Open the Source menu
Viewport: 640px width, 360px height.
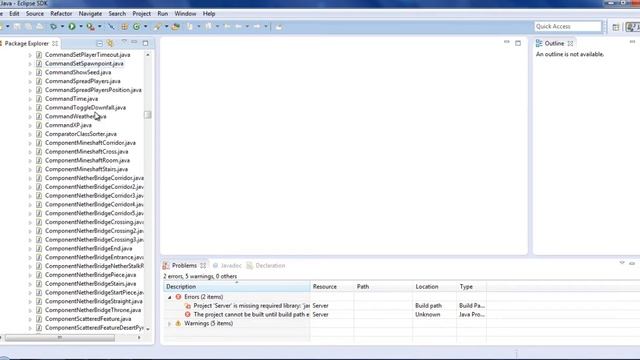(35, 13)
